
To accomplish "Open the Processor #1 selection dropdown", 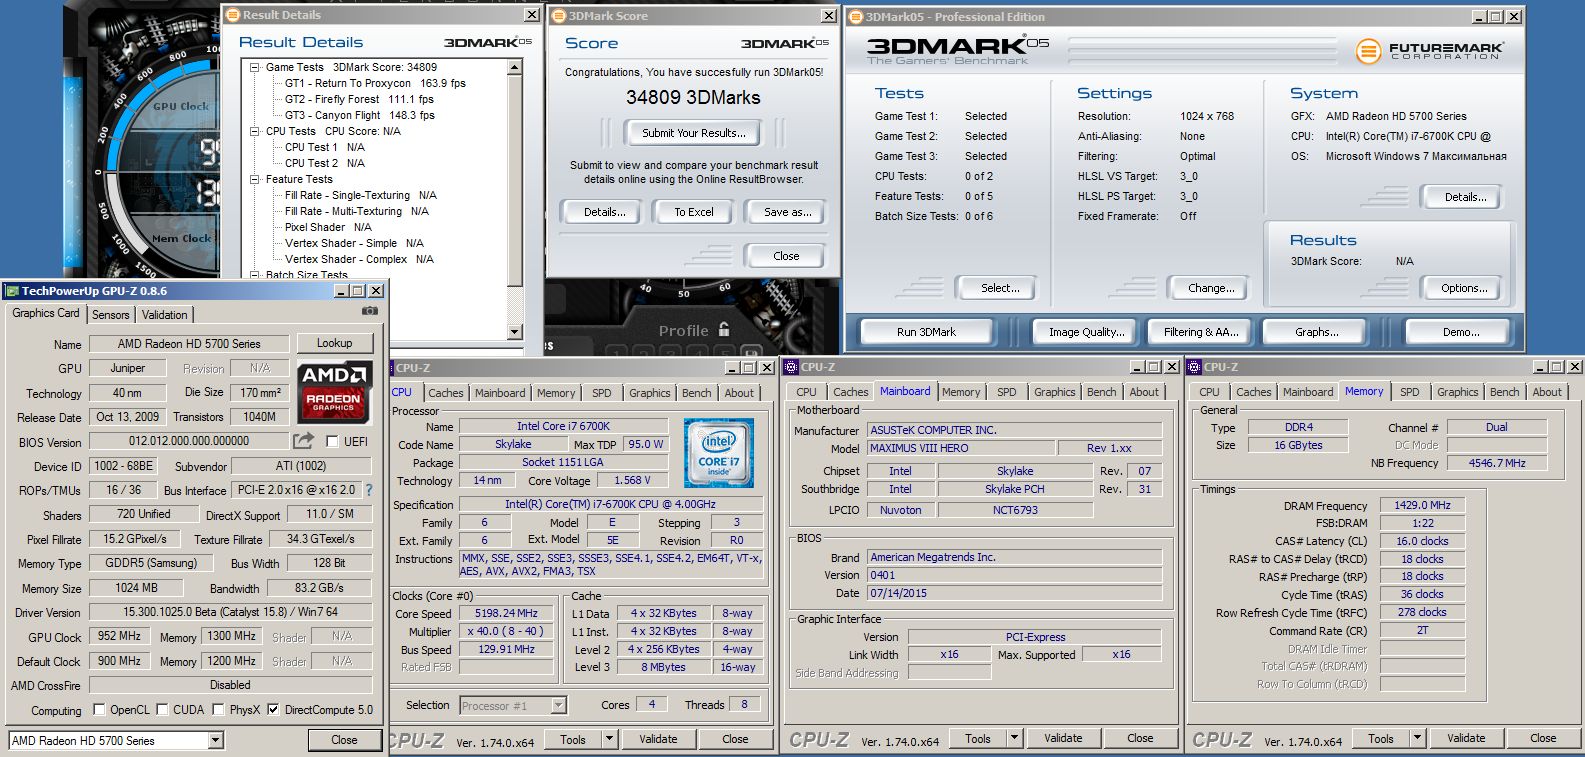I will (559, 706).
